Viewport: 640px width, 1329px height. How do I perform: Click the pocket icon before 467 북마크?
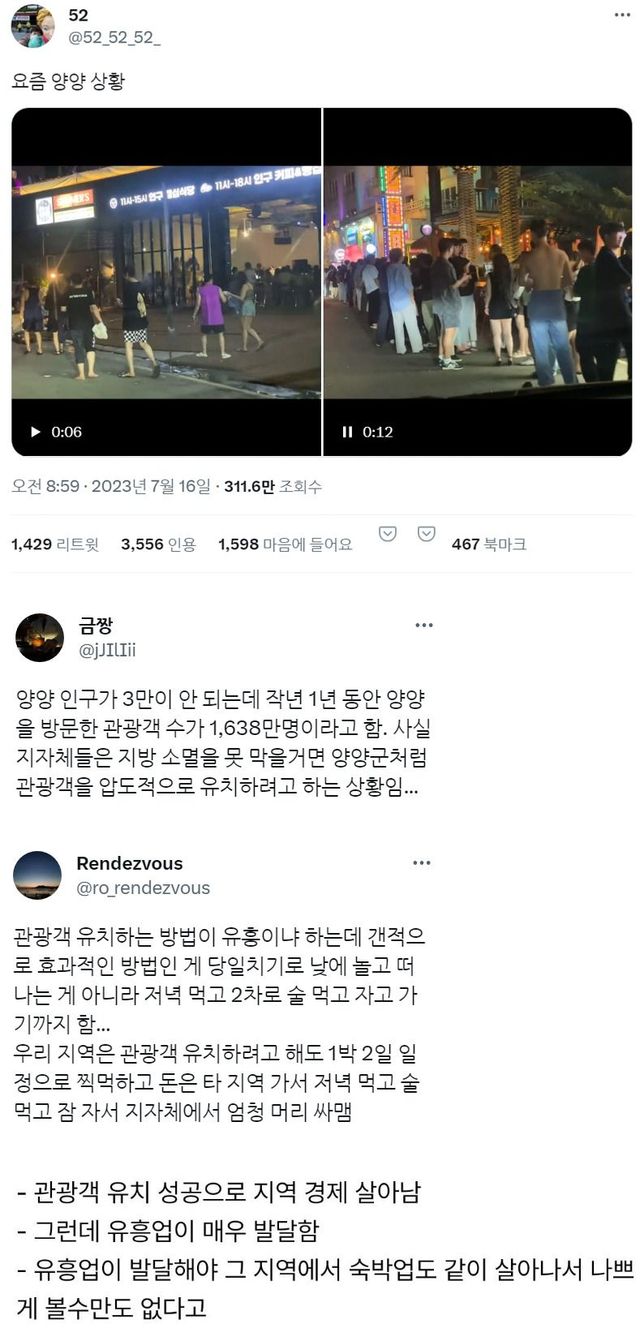click(x=426, y=534)
